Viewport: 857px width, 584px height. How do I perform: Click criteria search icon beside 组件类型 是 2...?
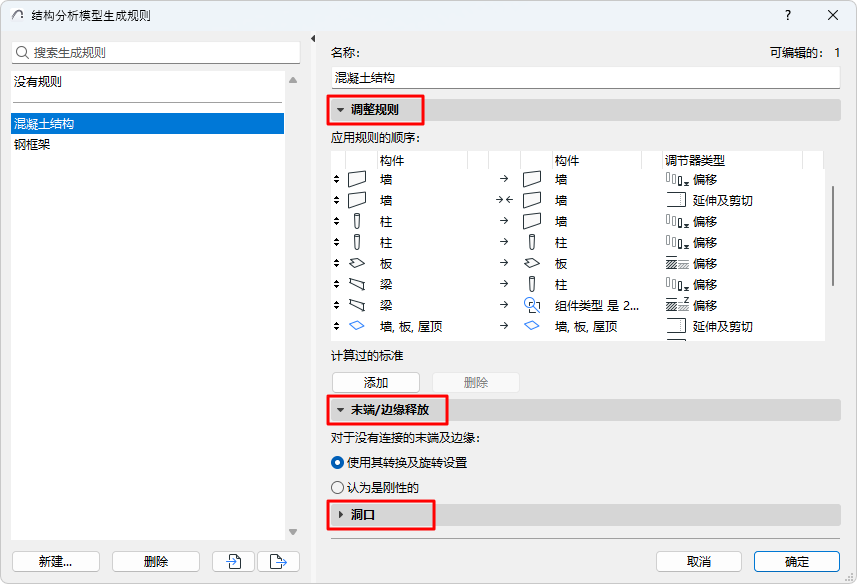point(532,305)
